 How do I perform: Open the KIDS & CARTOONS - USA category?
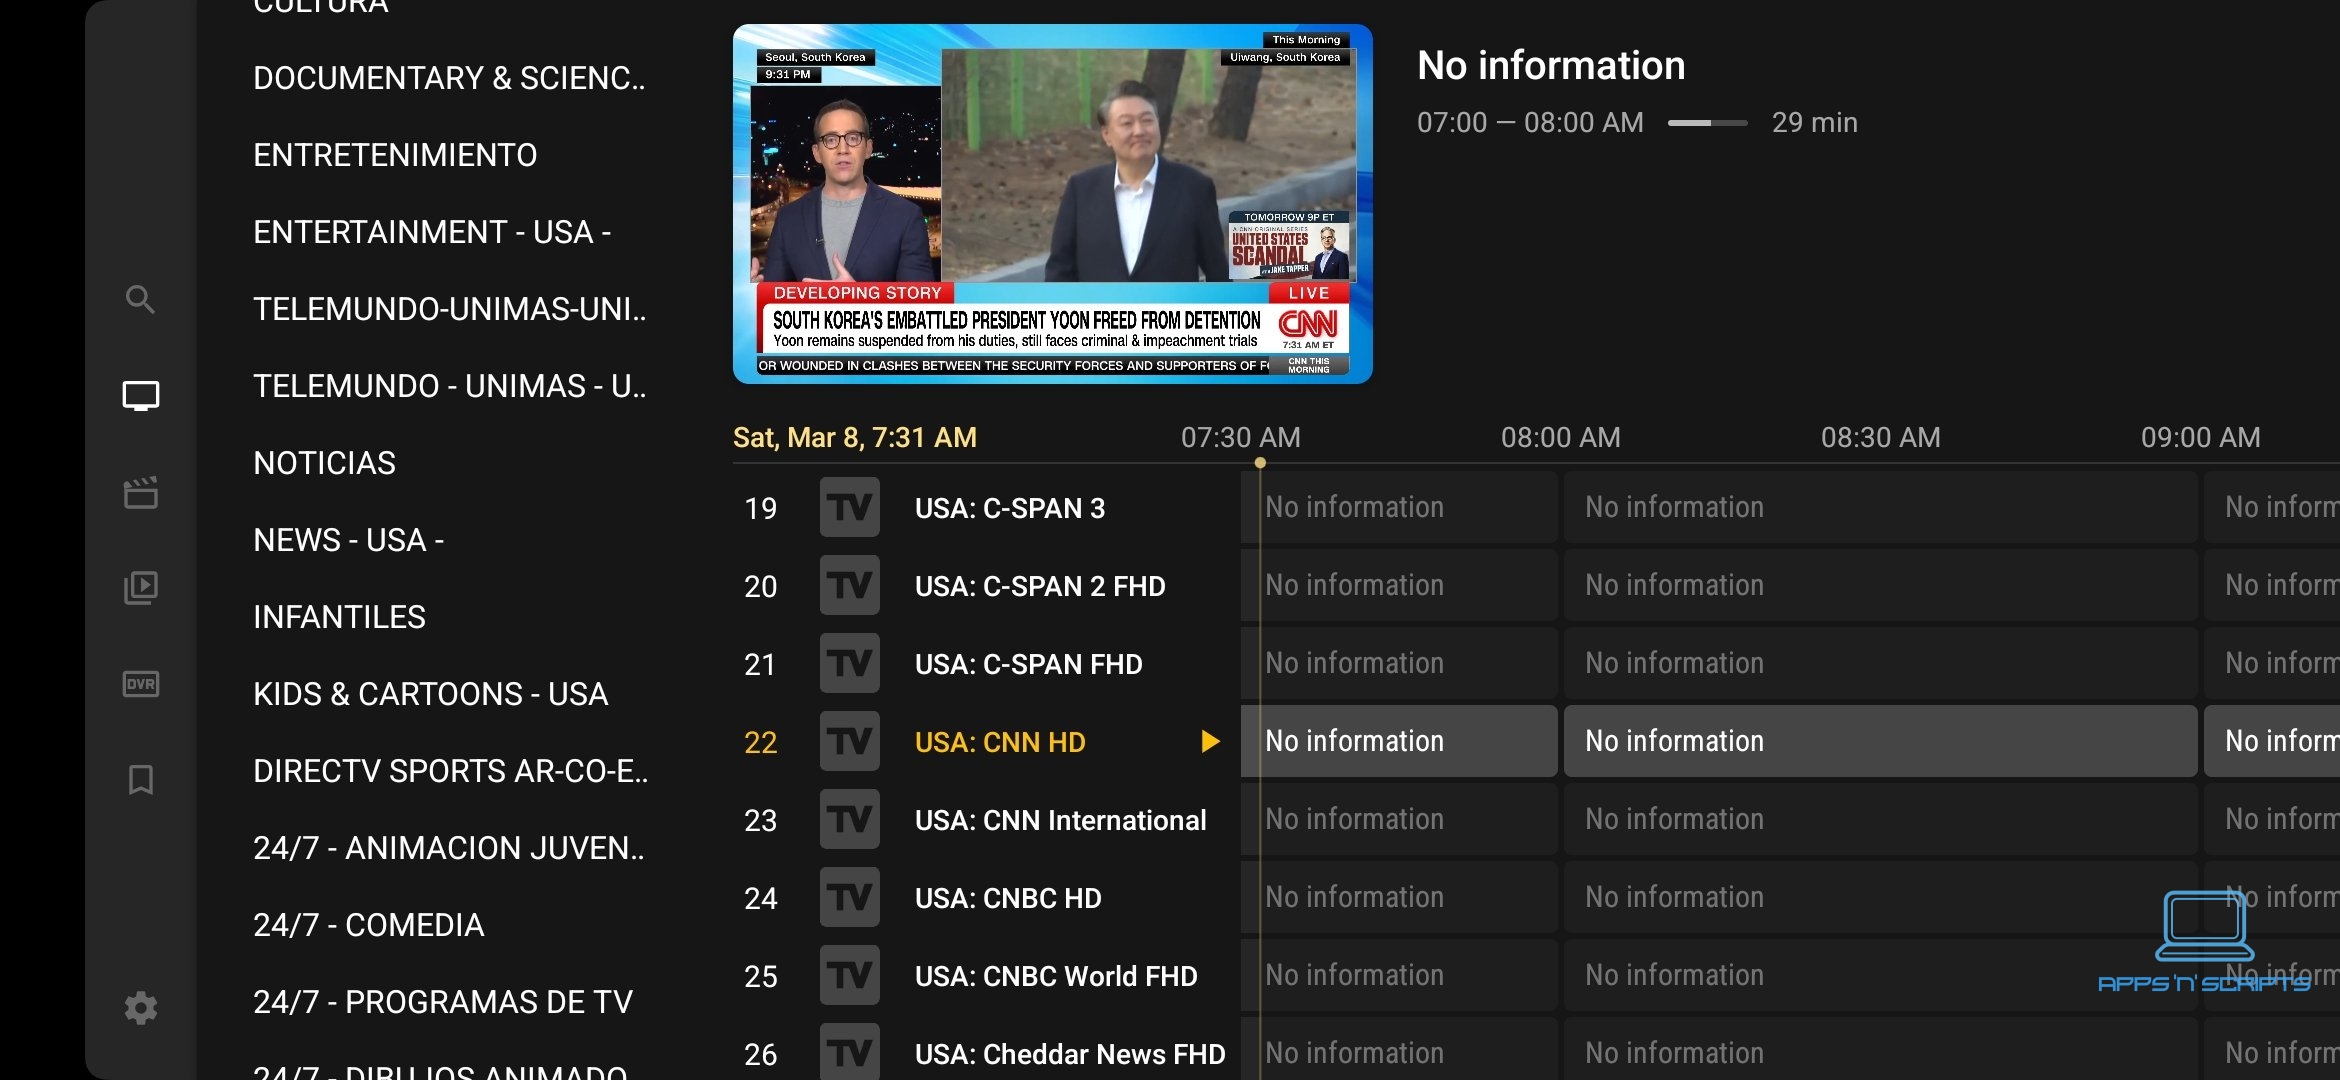430,694
